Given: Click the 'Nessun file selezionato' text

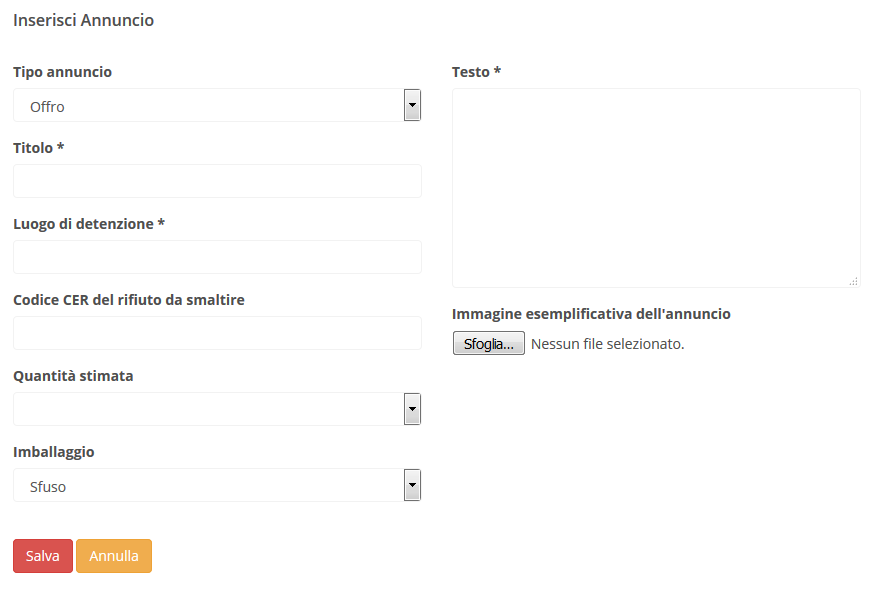Looking at the screenshot, I should [608, 344].
